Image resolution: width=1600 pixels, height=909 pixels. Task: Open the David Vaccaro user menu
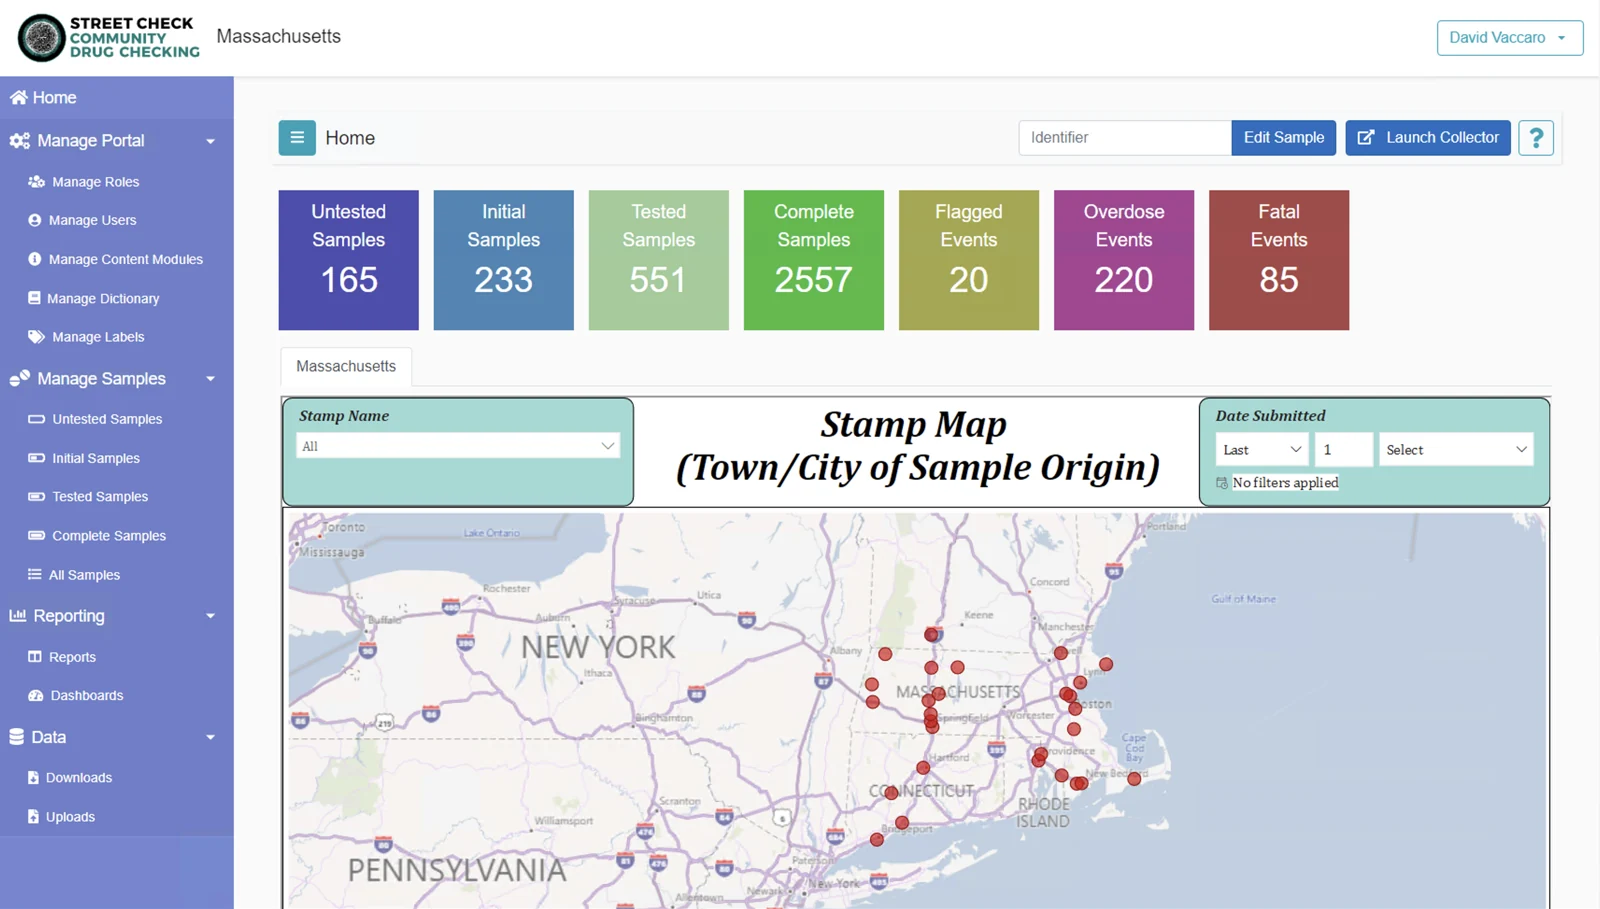coord(1510,38)
